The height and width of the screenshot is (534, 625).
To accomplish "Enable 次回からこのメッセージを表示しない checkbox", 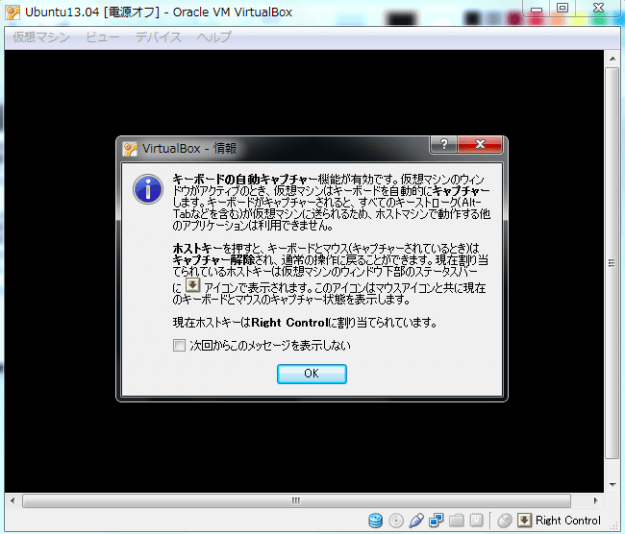I will 179,346.
